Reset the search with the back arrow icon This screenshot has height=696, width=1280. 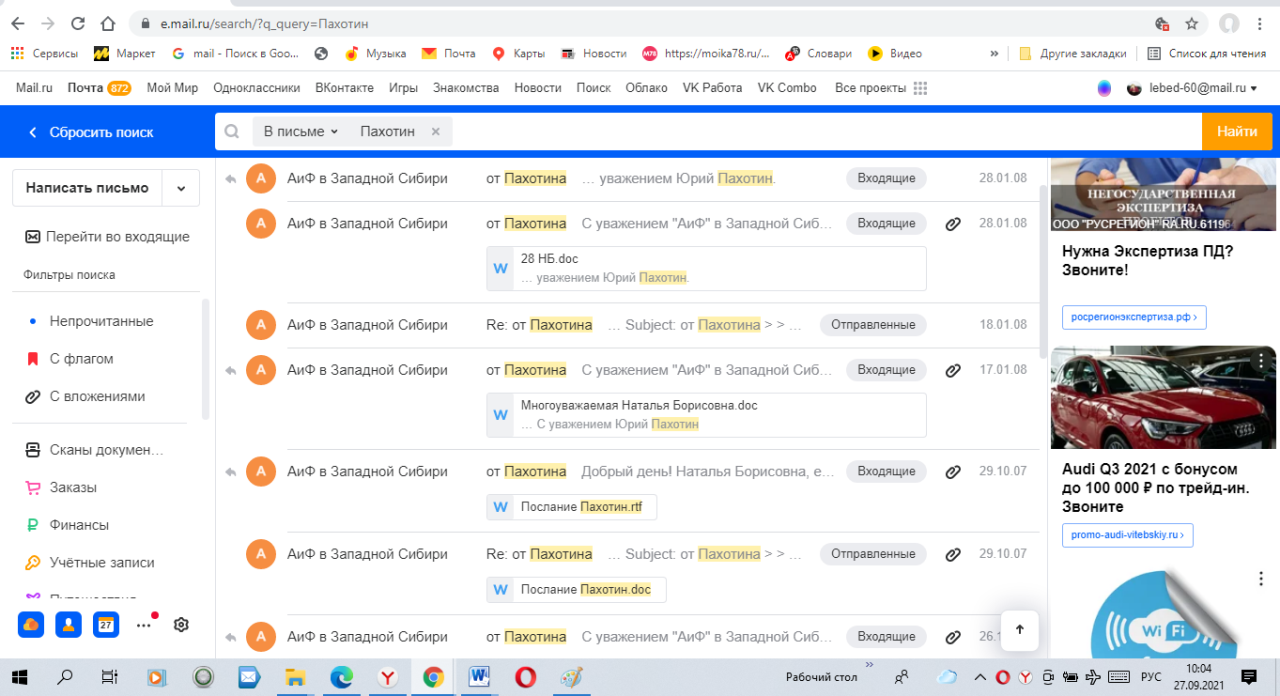(x=32, y=132)
